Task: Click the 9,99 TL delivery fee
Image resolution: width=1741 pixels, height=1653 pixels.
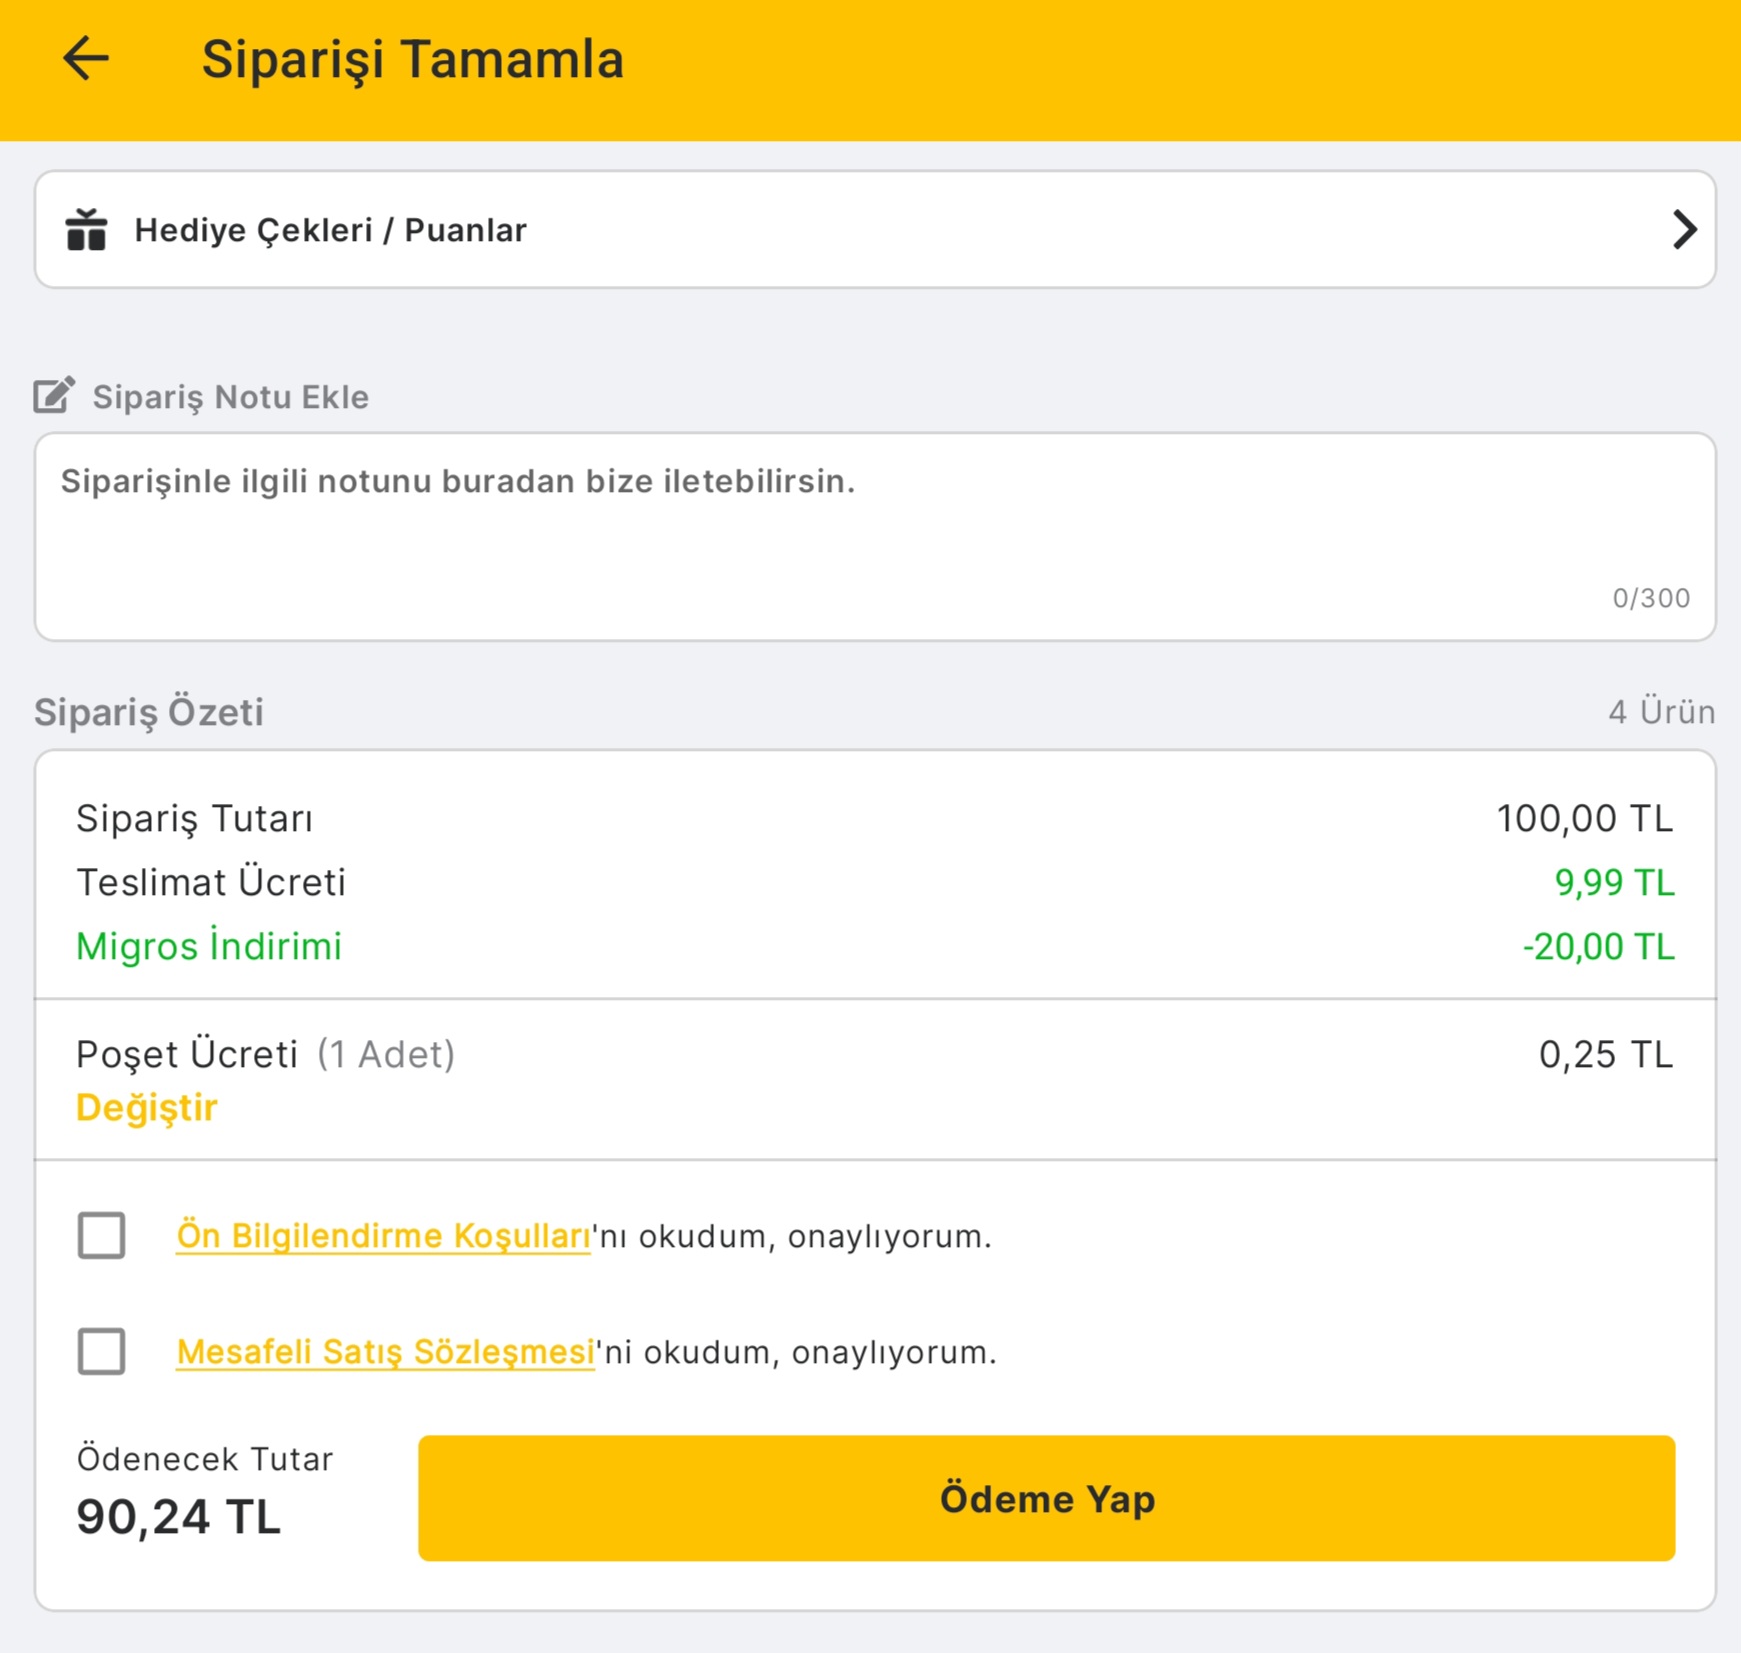Action: point(1614,883)
